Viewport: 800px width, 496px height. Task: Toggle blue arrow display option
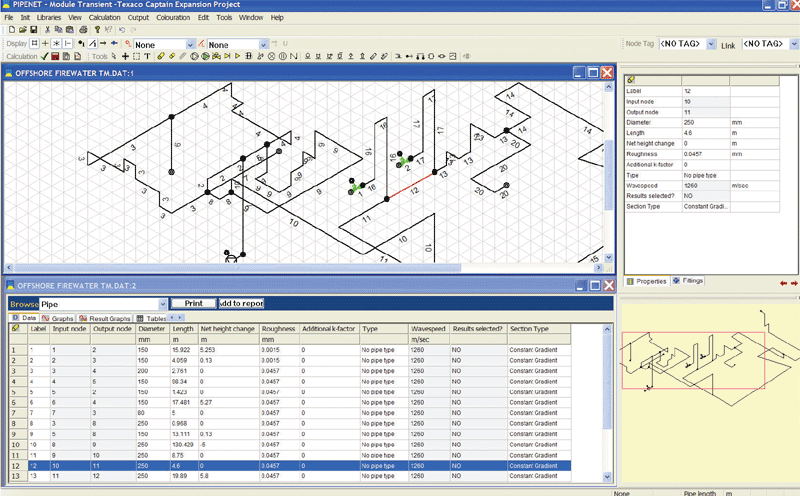click(114, 43)
